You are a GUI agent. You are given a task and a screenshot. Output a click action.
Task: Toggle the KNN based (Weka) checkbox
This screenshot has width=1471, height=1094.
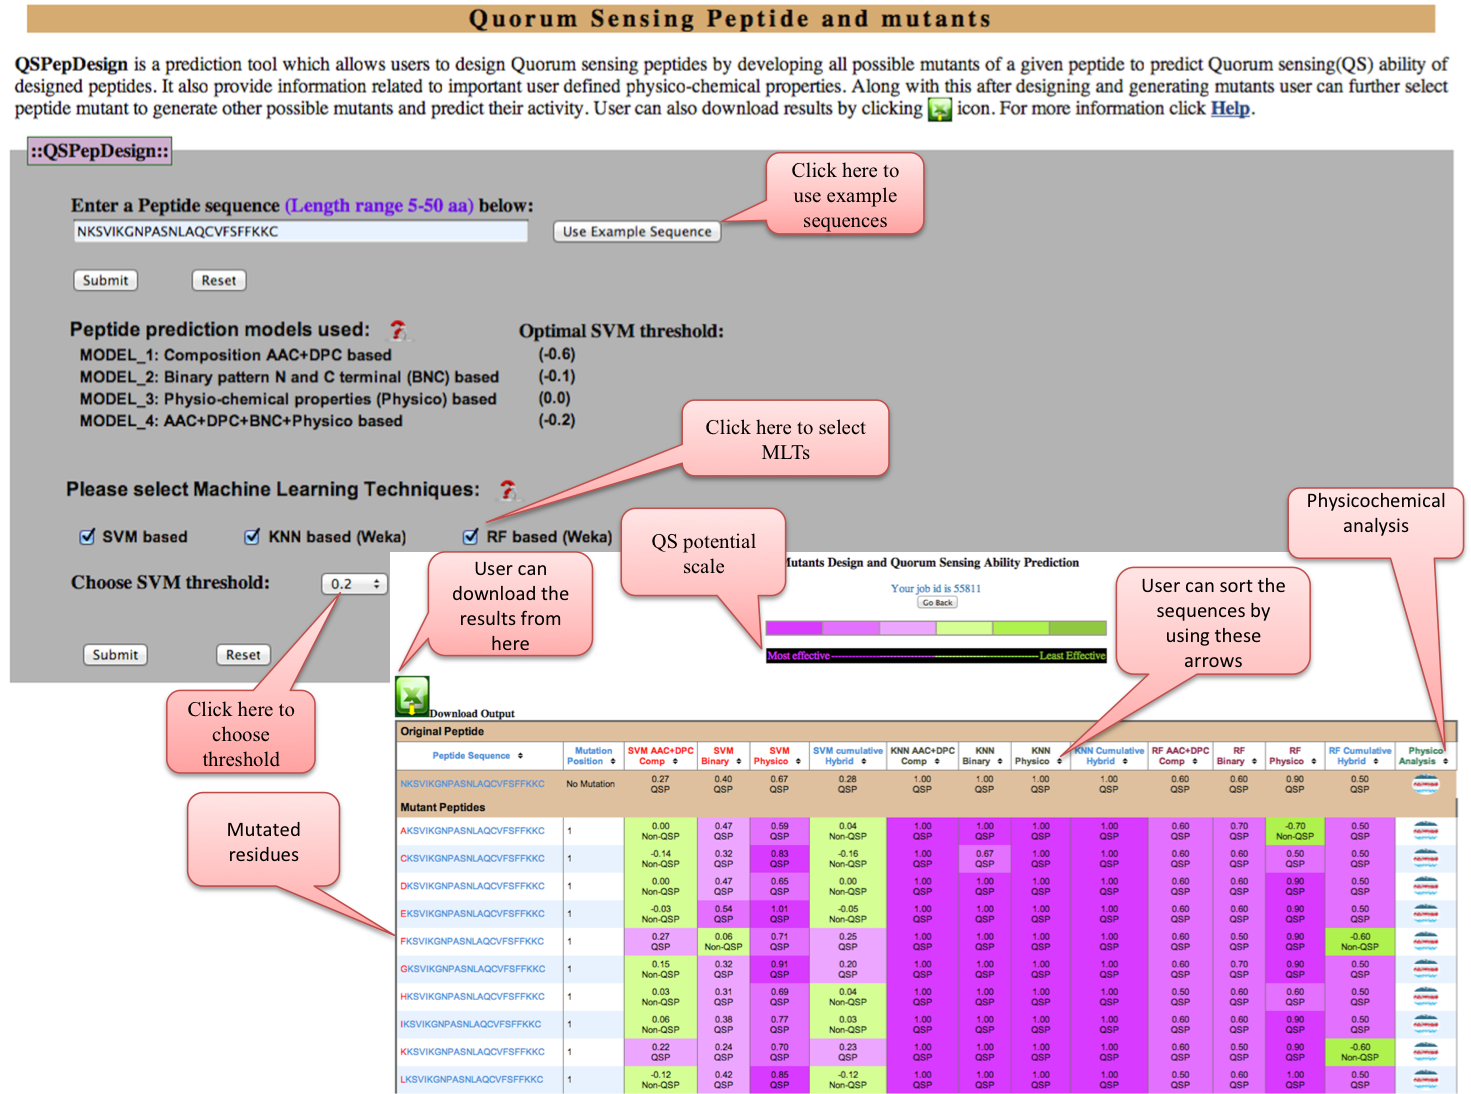pos(253,537)
